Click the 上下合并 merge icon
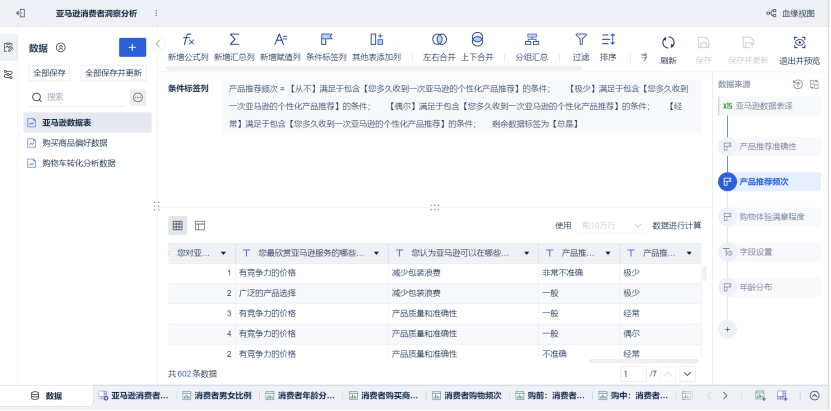Viewport: 831px width, 411px height. click(x=477, y=40)
